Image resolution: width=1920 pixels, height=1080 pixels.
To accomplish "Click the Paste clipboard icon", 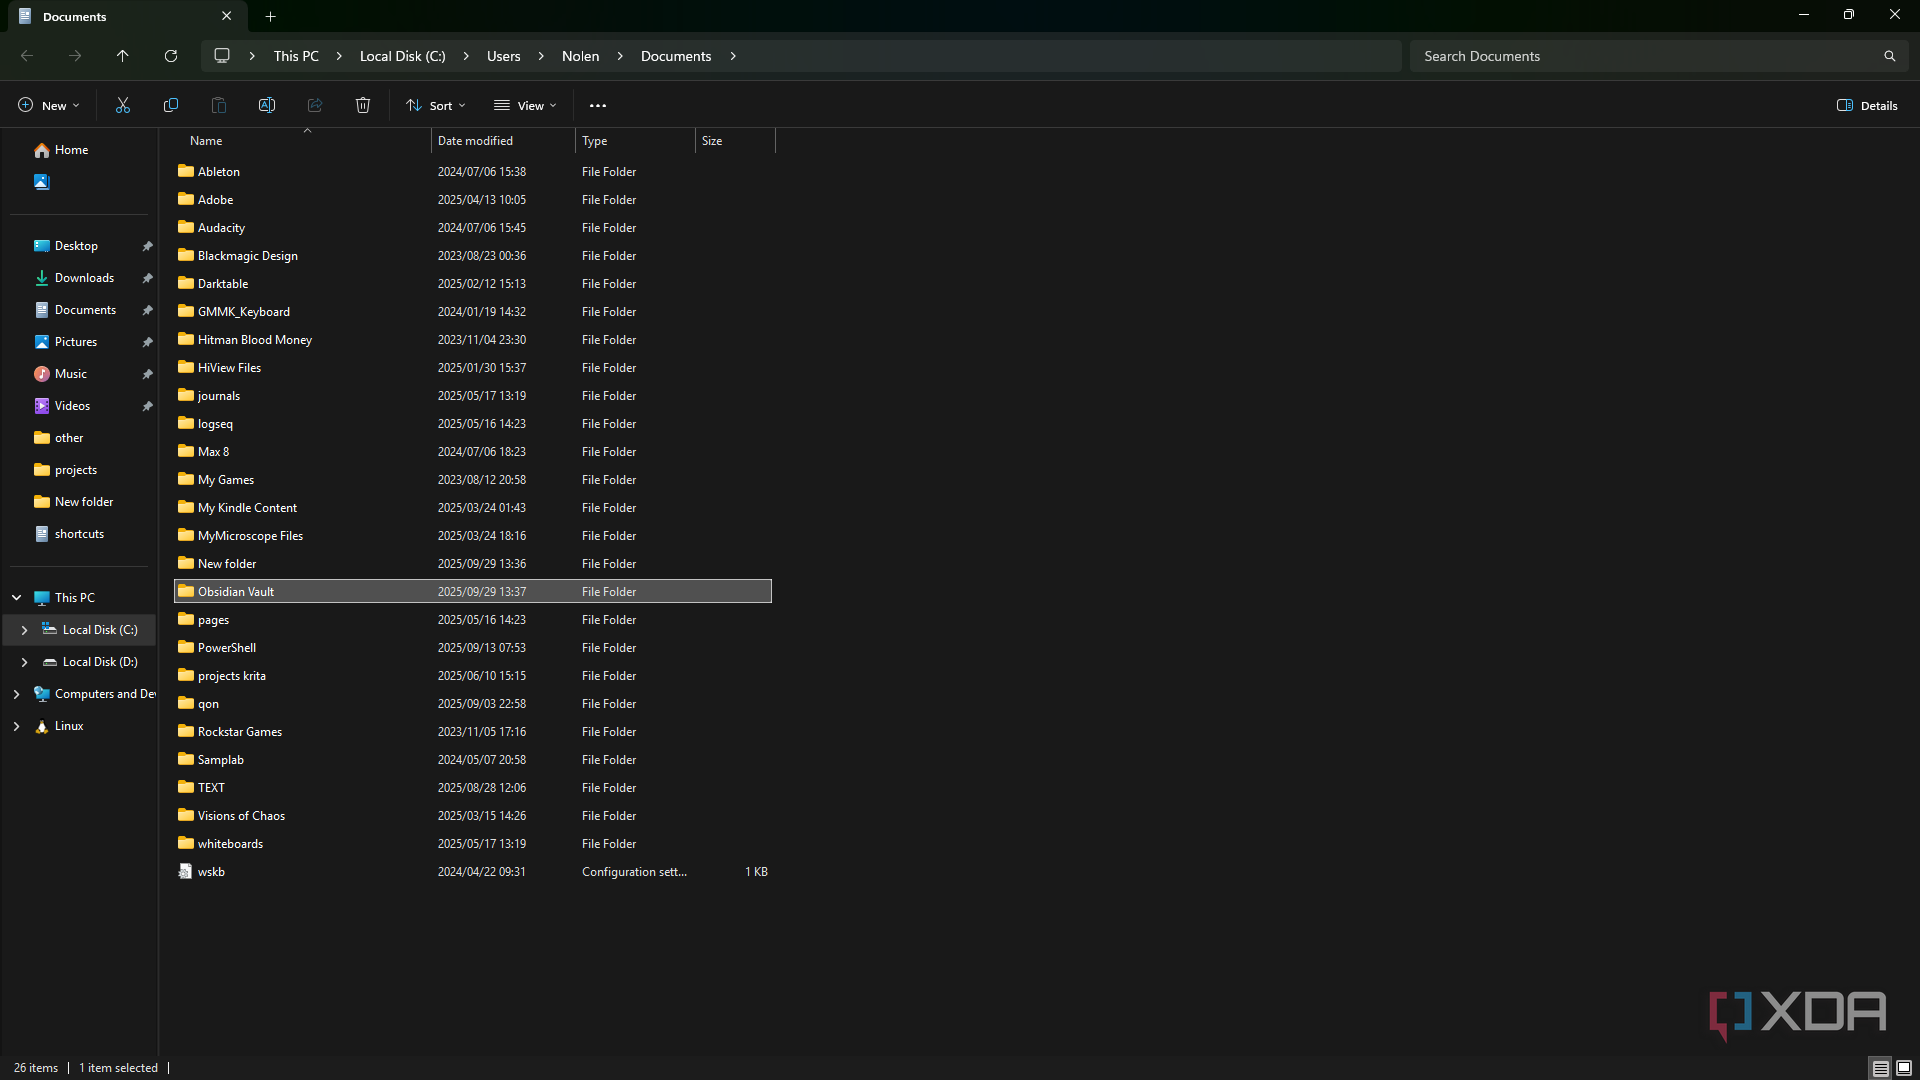I will tap(219, 105).
